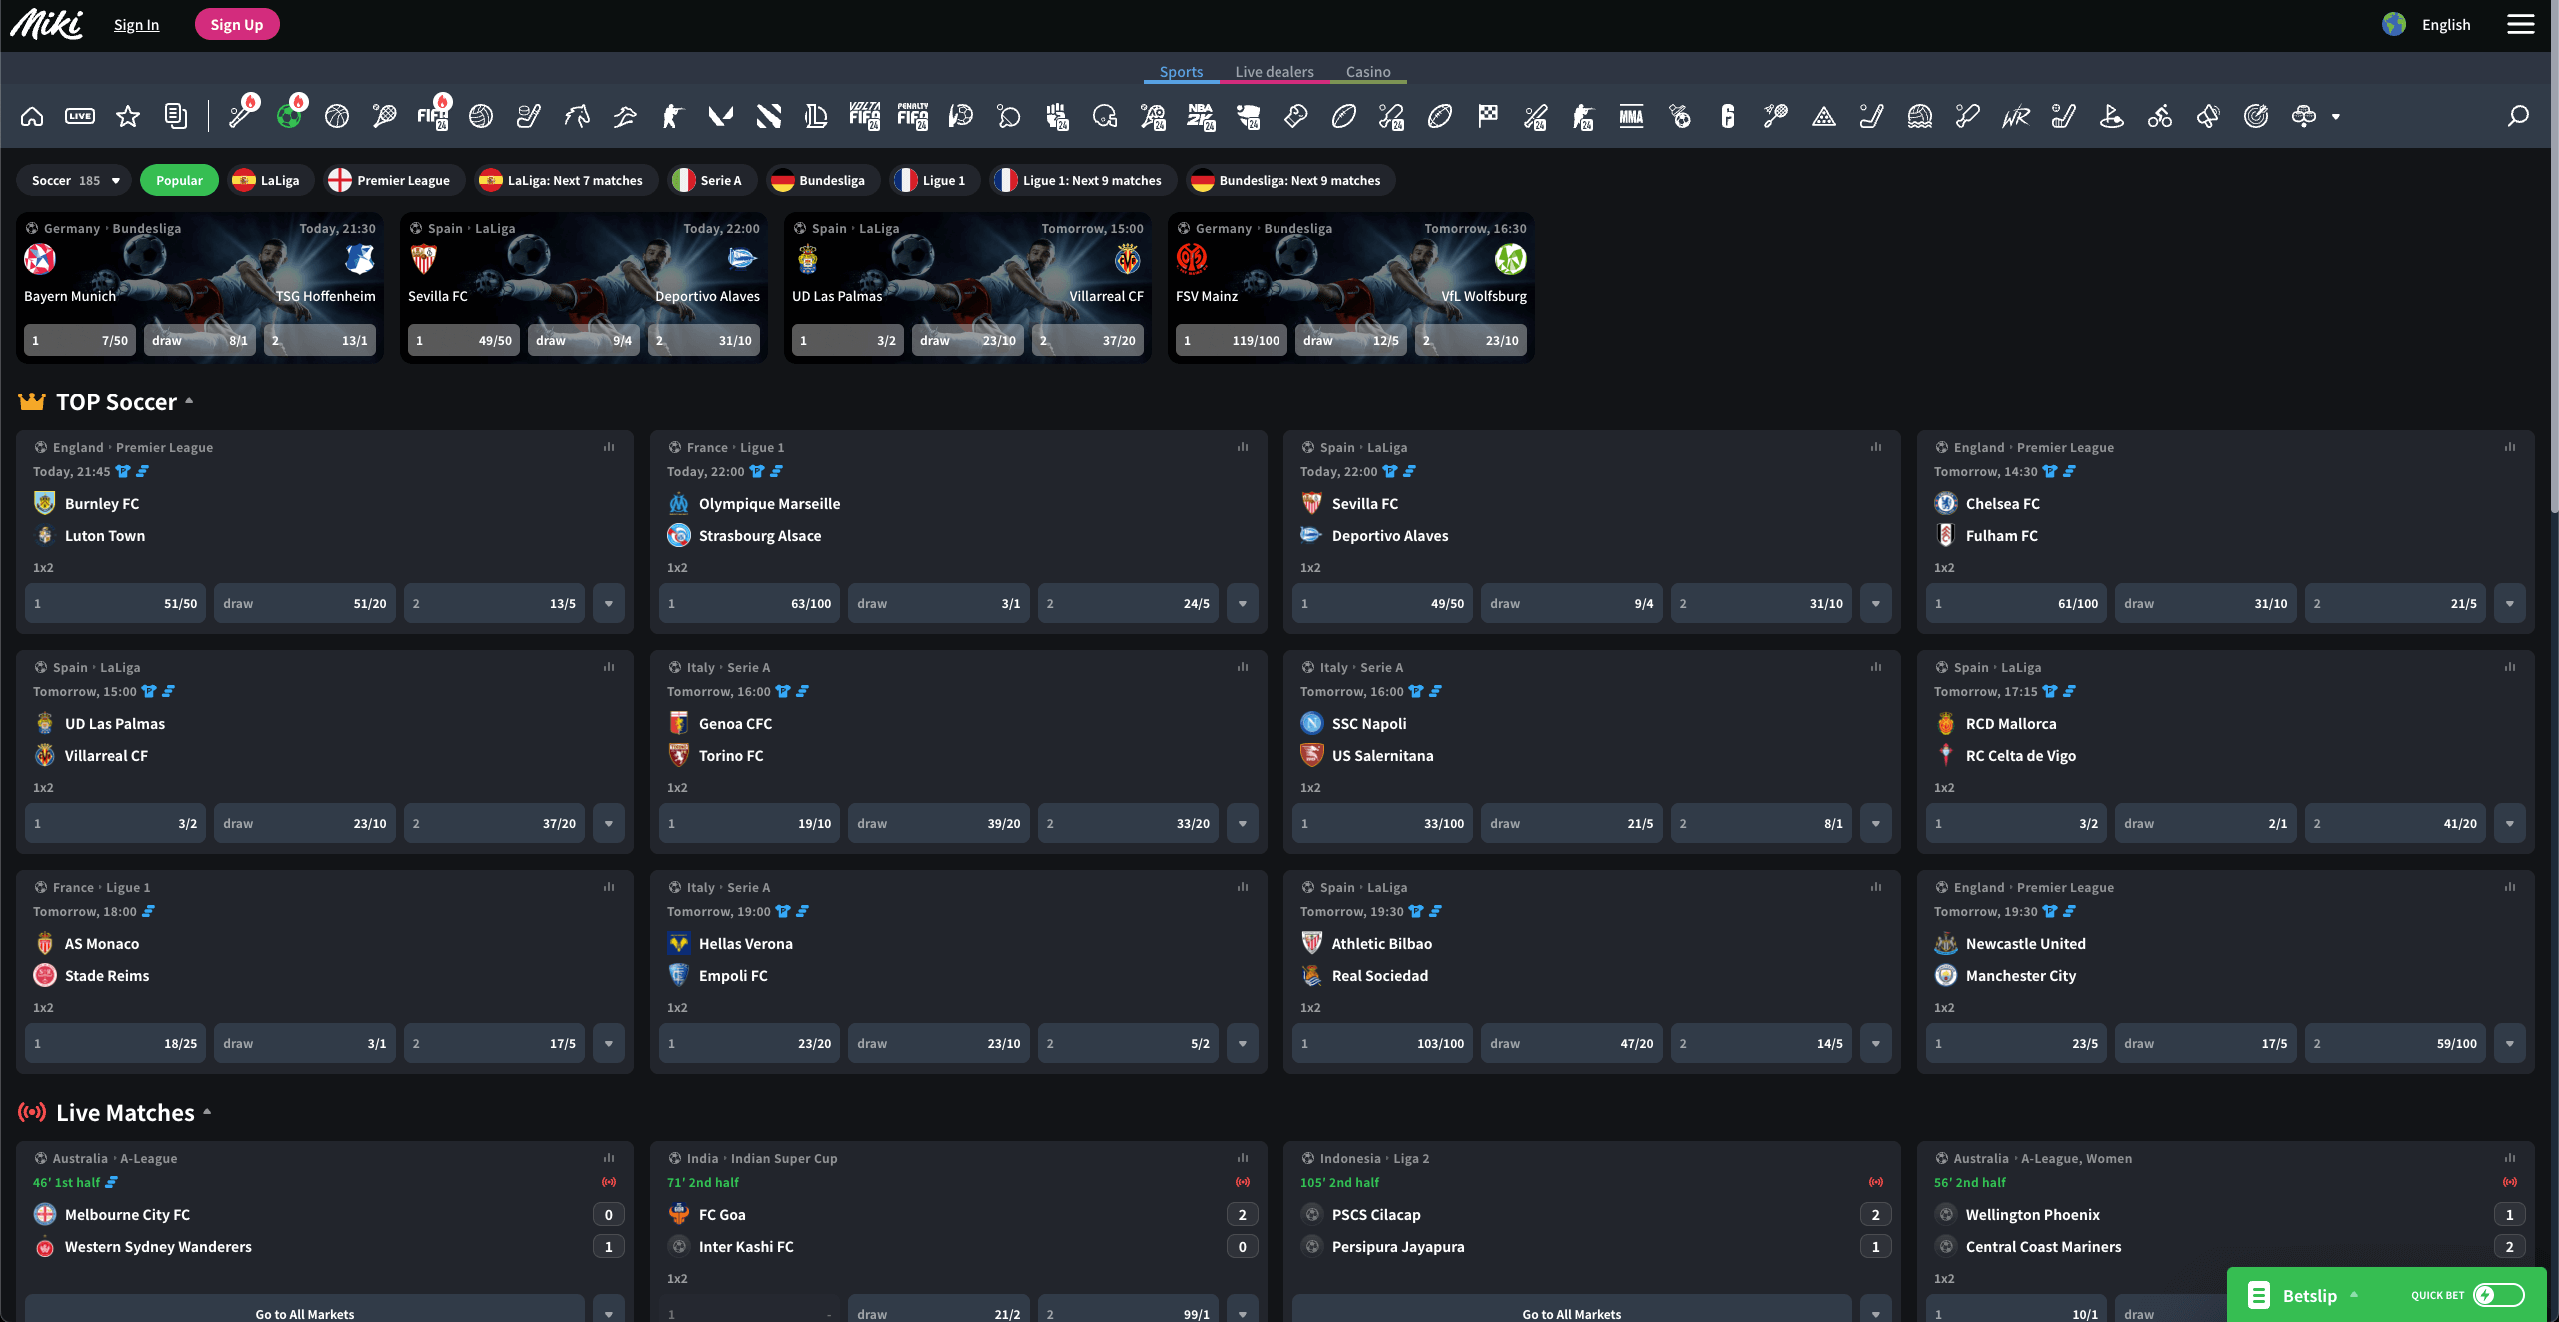2559x1322 pixels.
Task: Click the Sign In link
Action: [136, 25]
